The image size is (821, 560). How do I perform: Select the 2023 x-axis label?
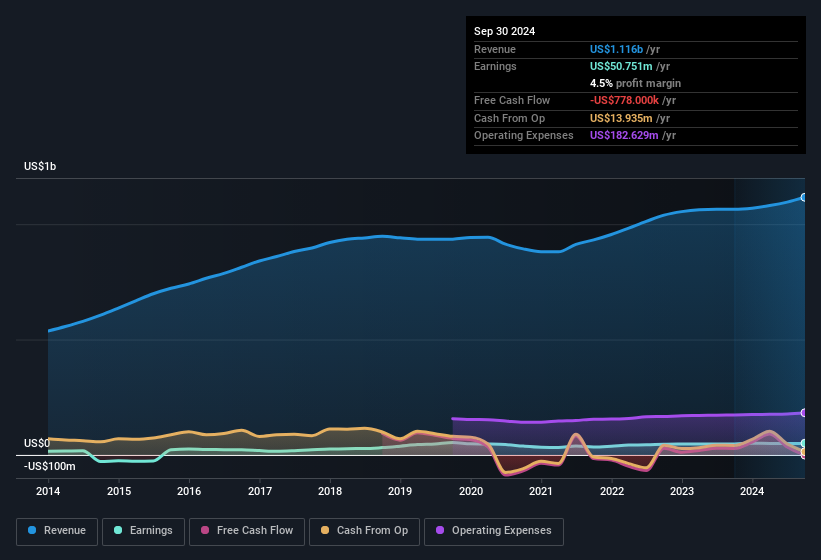coord(682,491)
